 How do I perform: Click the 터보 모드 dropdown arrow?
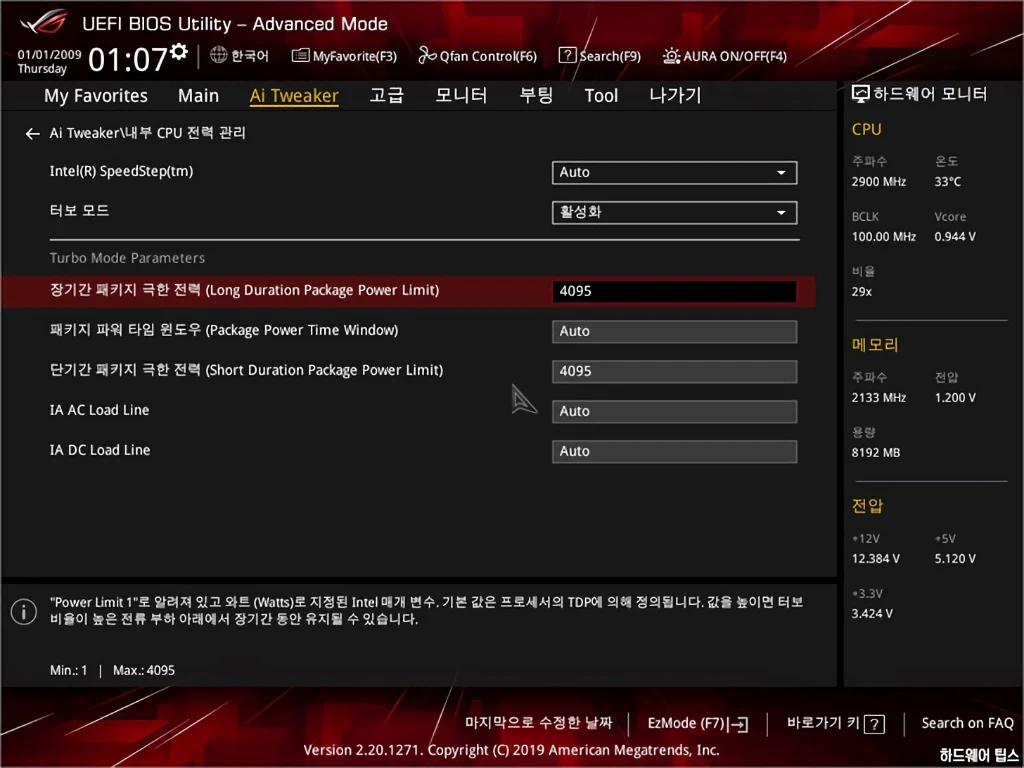tap(781, 213)
